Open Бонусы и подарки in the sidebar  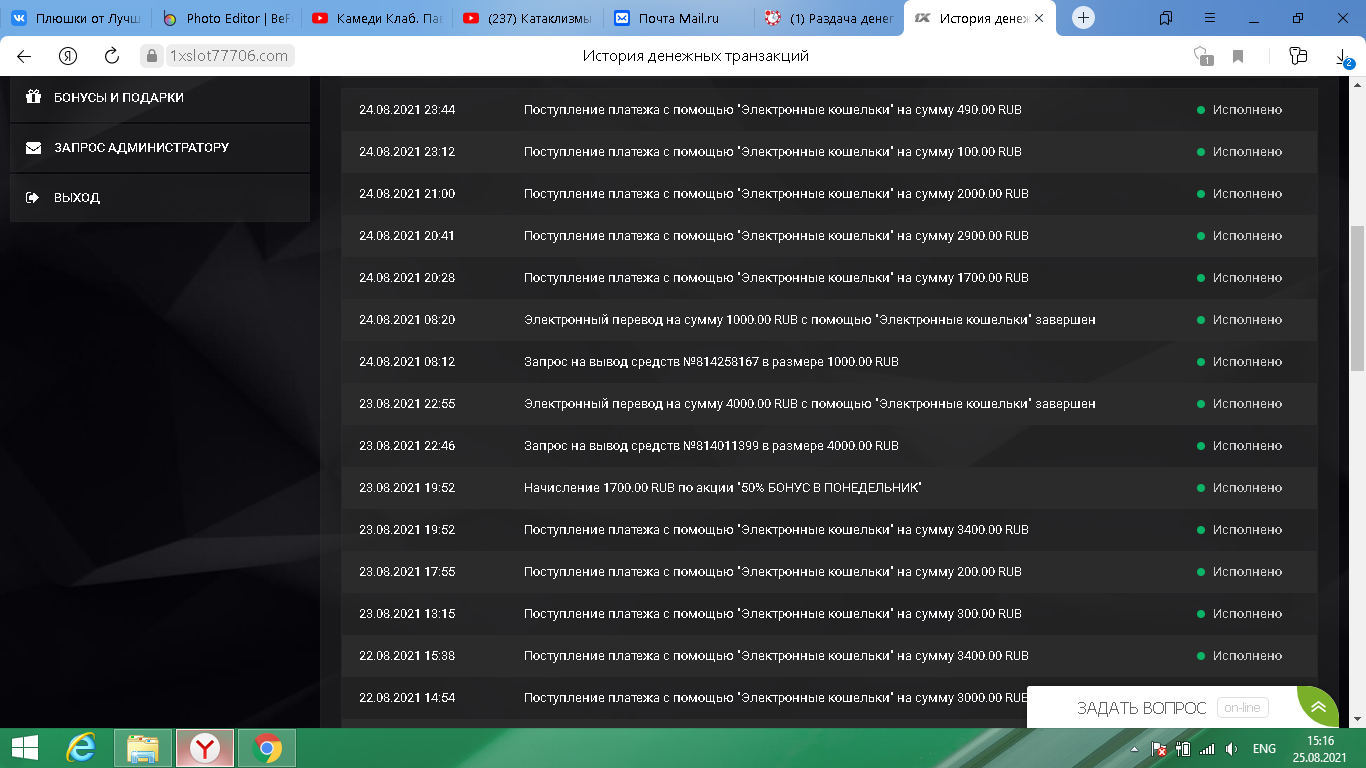pyautogui.click(x=160, y=98)
